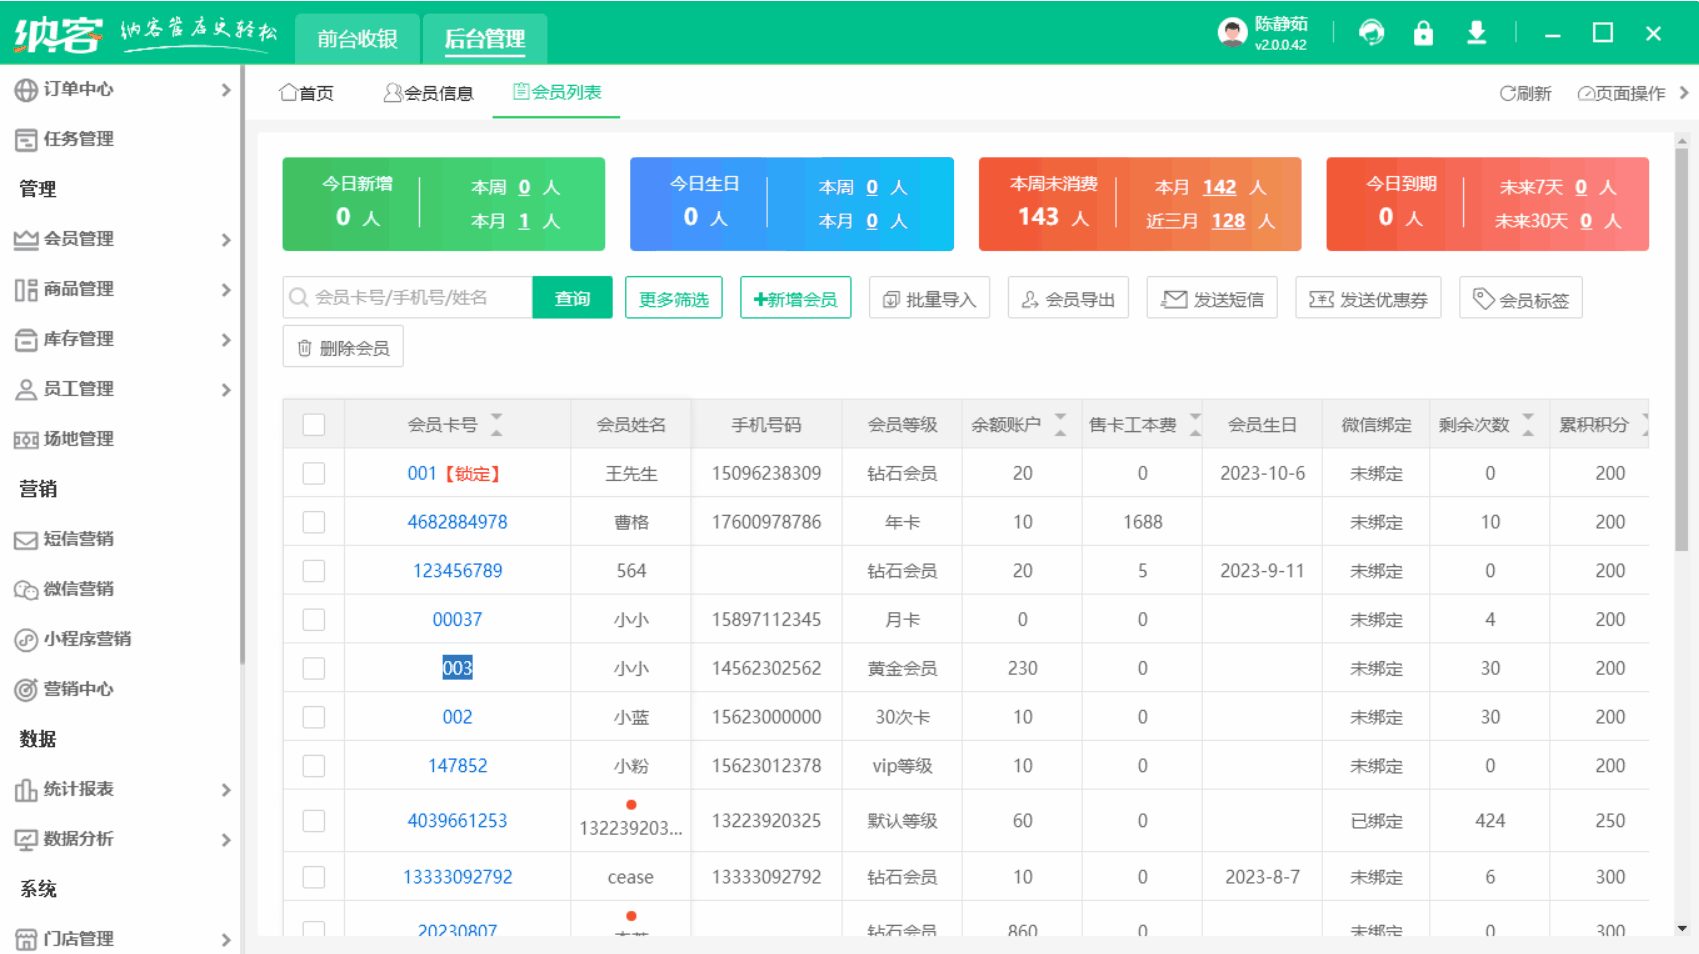This screenshot has height=954, width=1699.
Task: Click the download icon in the titlebar
Action: pyautogui.click(x=1477, y=32)
